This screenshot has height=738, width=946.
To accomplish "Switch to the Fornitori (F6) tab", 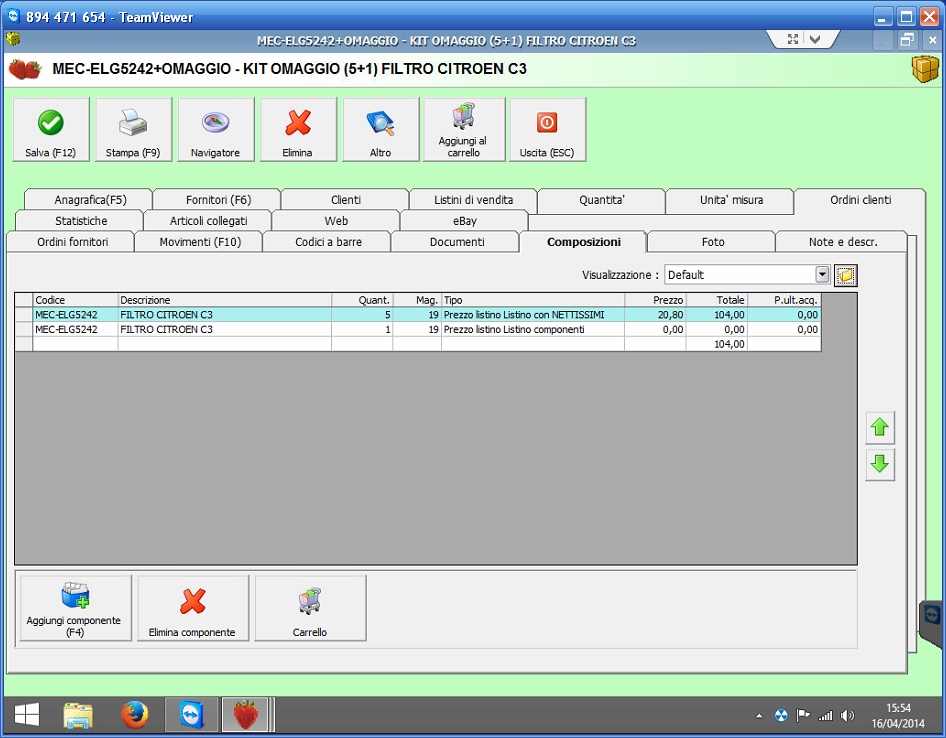I will 218,200.
